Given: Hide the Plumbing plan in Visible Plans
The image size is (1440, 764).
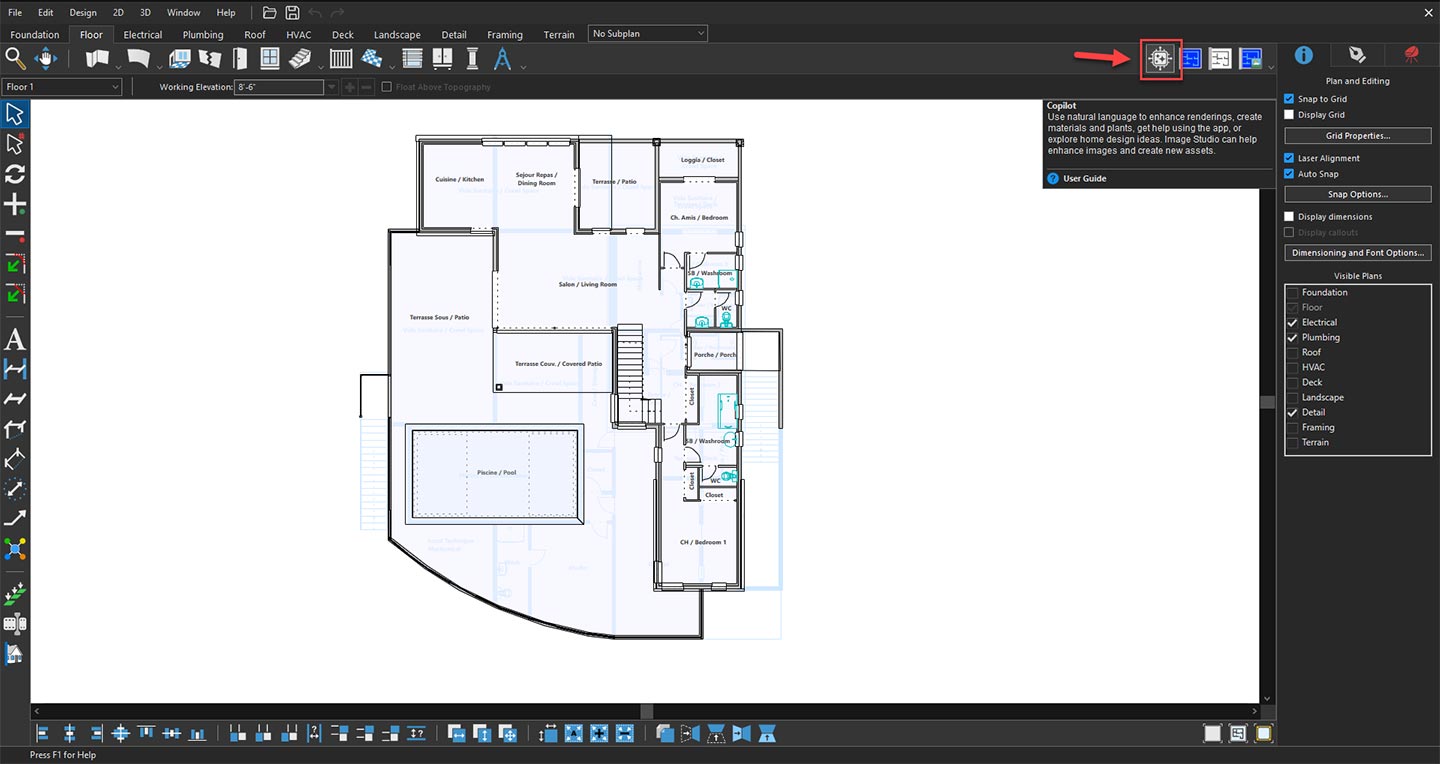Looking at the screenshot, I should click(1293, 338).
